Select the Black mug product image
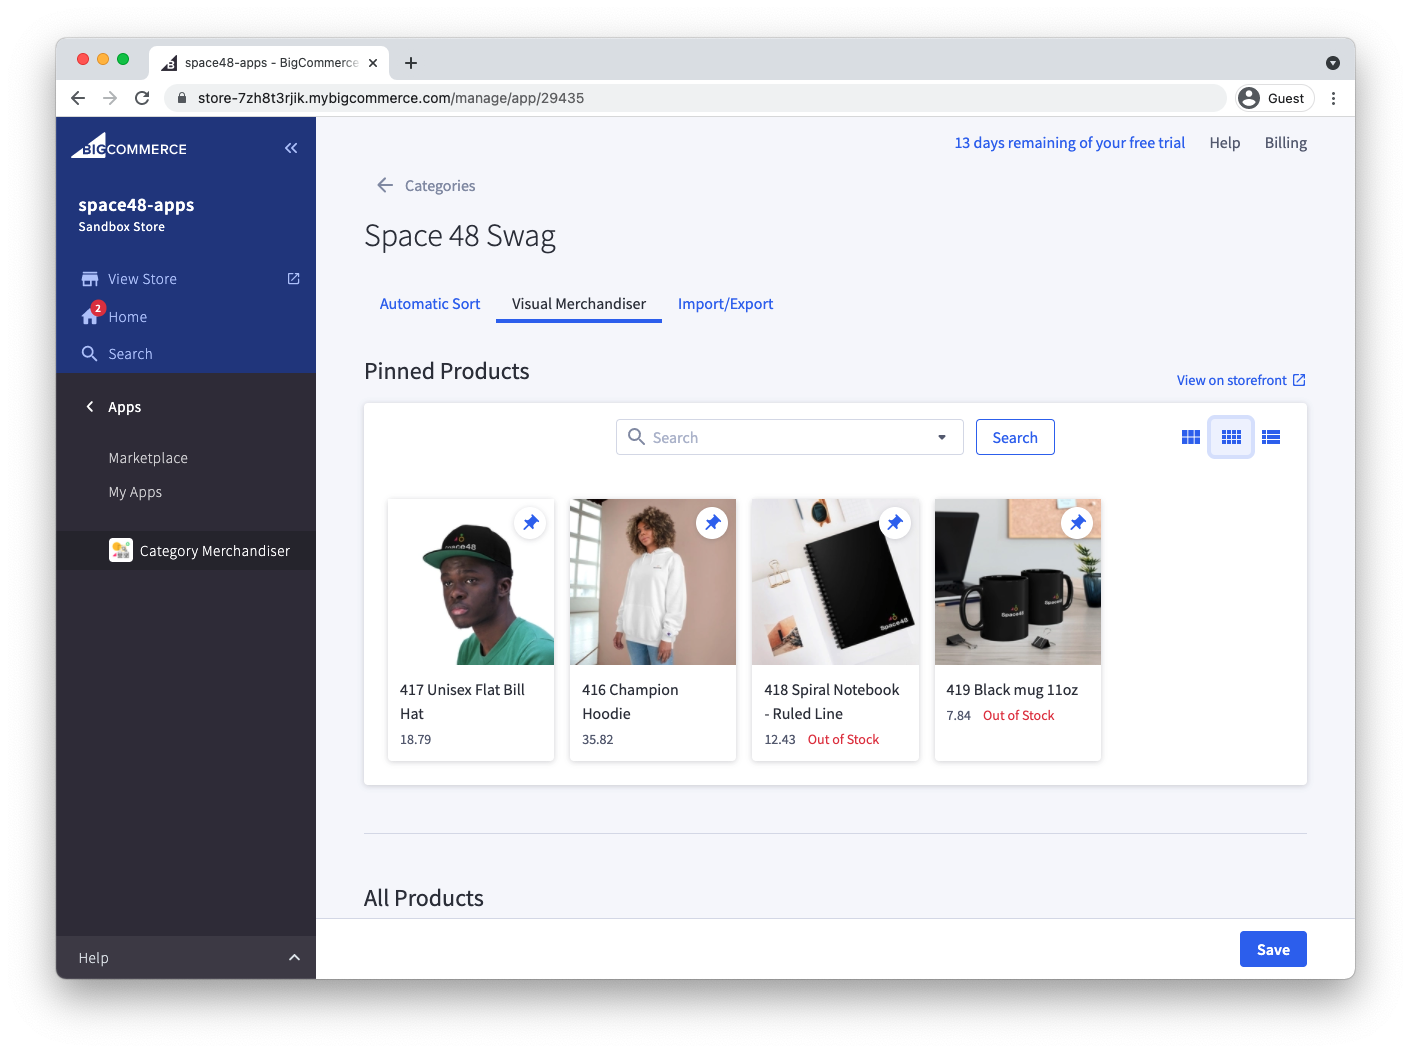The image size is (1411, 1053). click(x=1018, y=582)
